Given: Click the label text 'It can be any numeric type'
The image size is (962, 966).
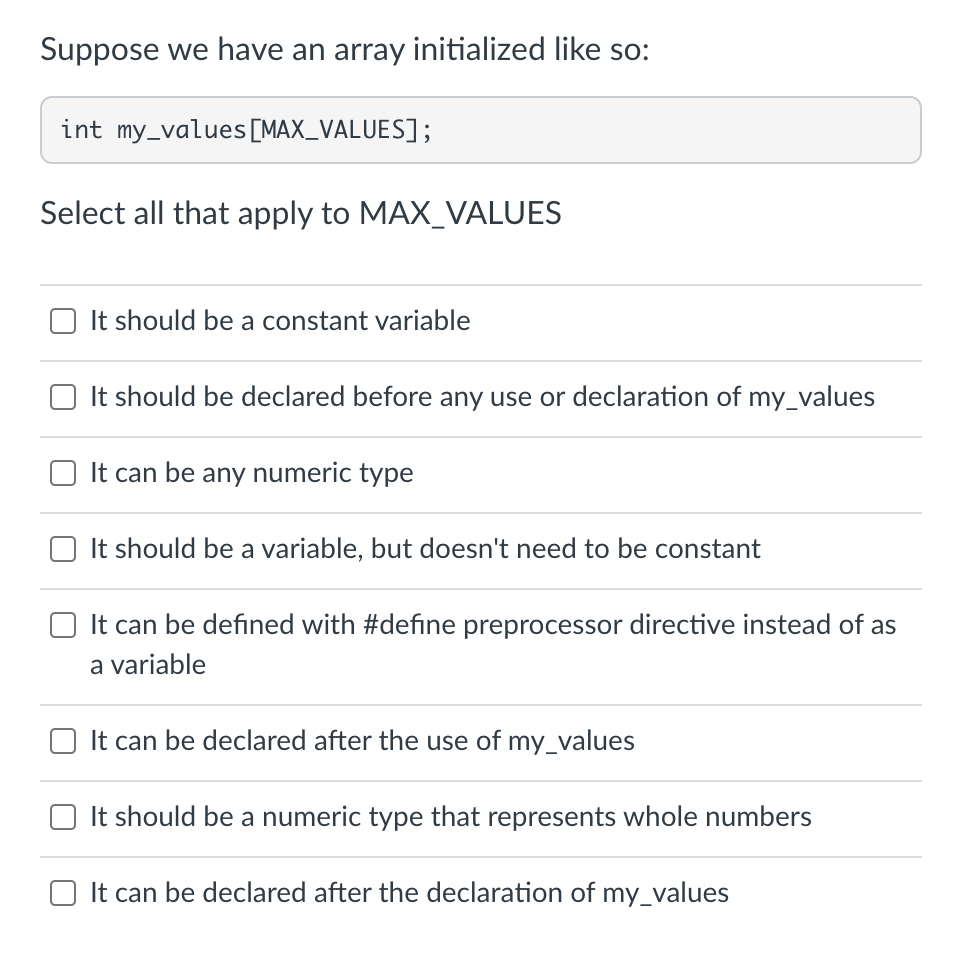Looking at the screenshot, I should coord(252,473).
